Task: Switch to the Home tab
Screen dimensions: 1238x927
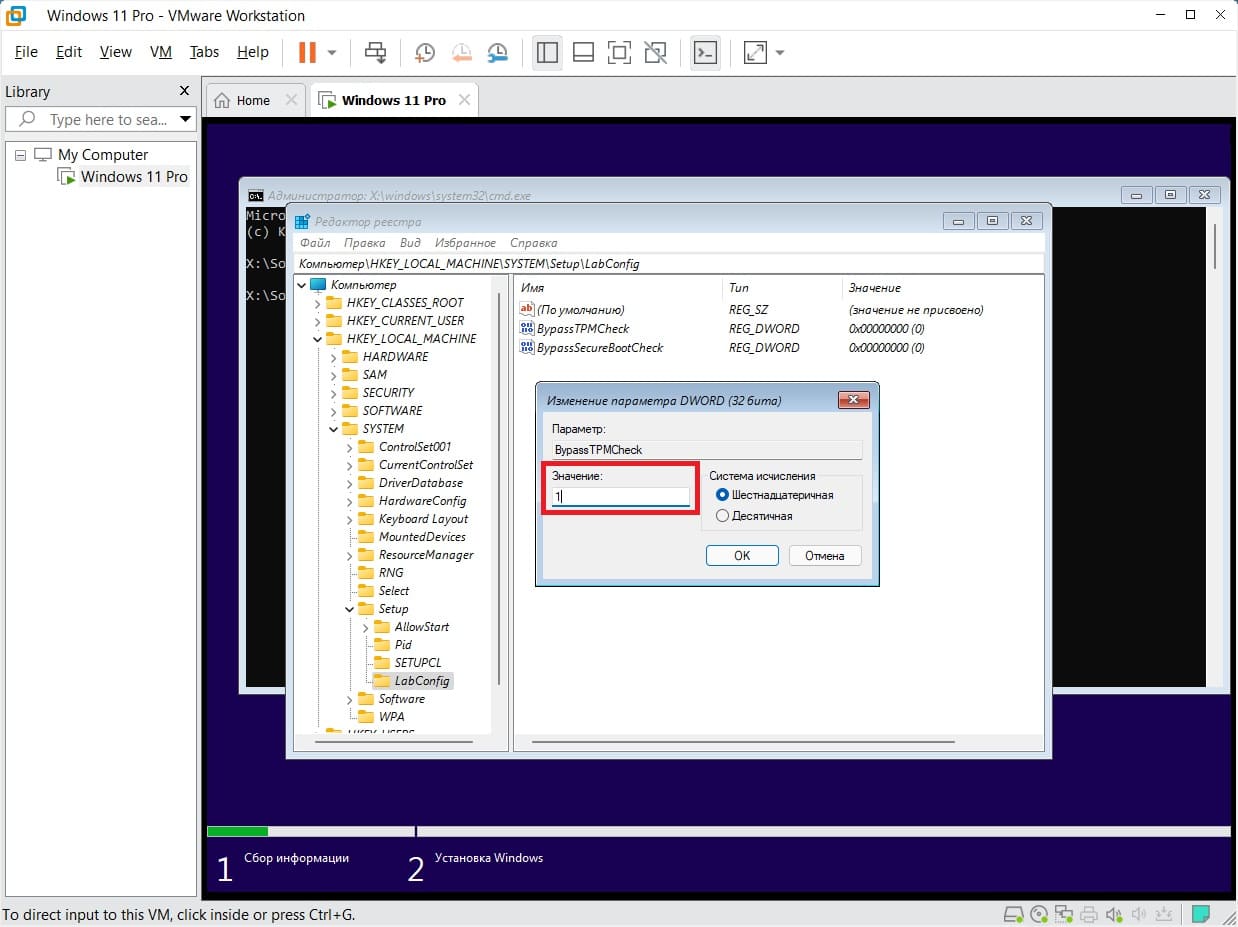Action: coord(253,100)
